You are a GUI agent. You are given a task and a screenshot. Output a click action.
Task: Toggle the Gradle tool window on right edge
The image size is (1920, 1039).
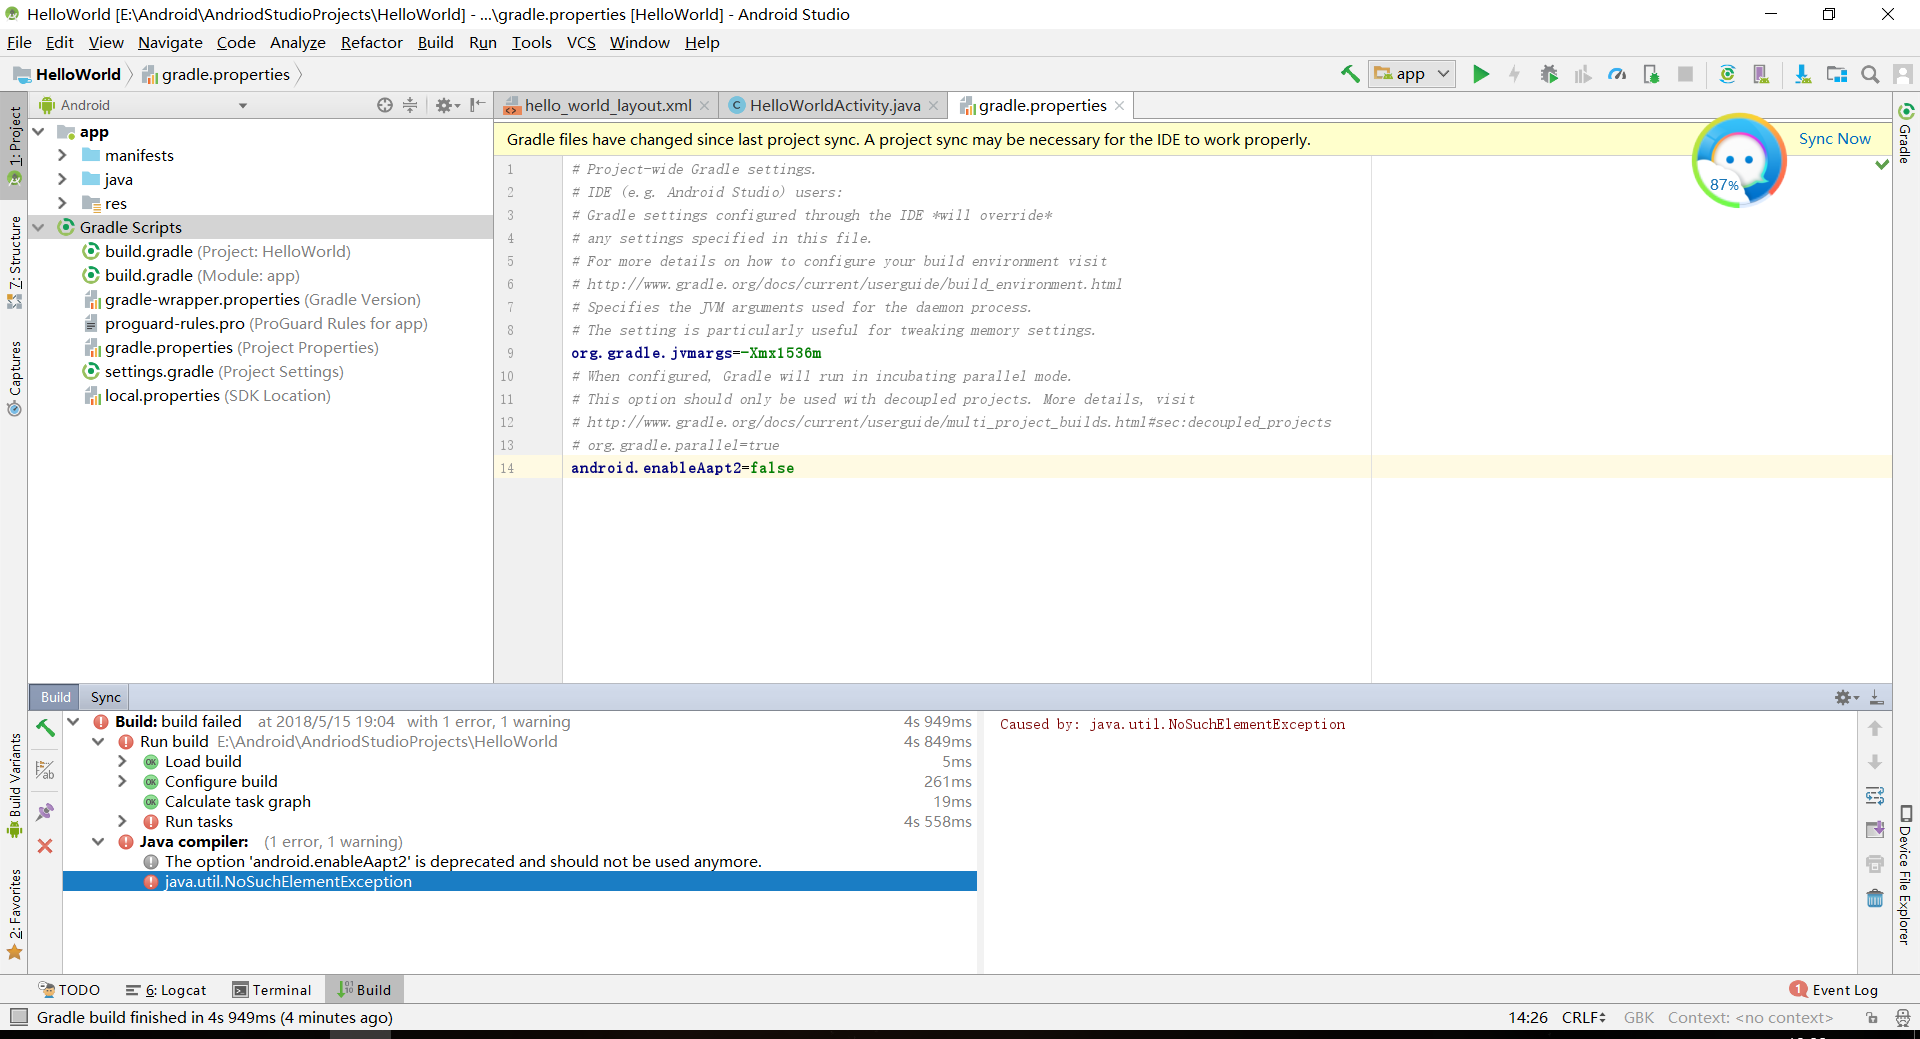click(1905, 132)
